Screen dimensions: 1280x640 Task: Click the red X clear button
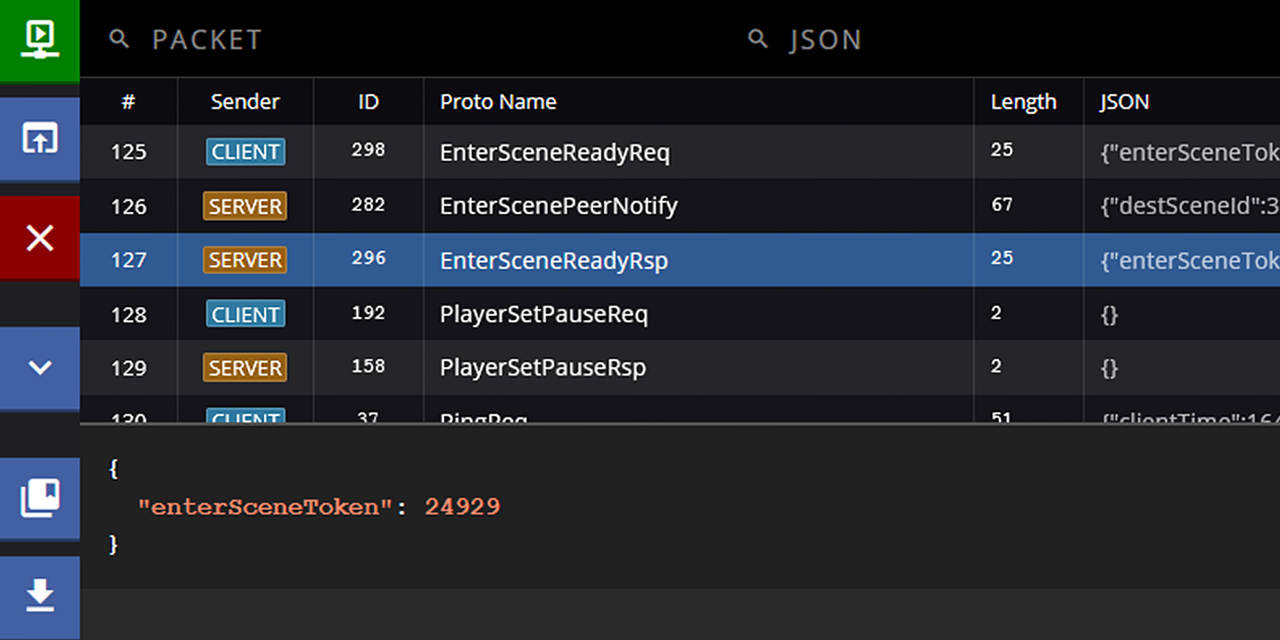coord(39,238)
